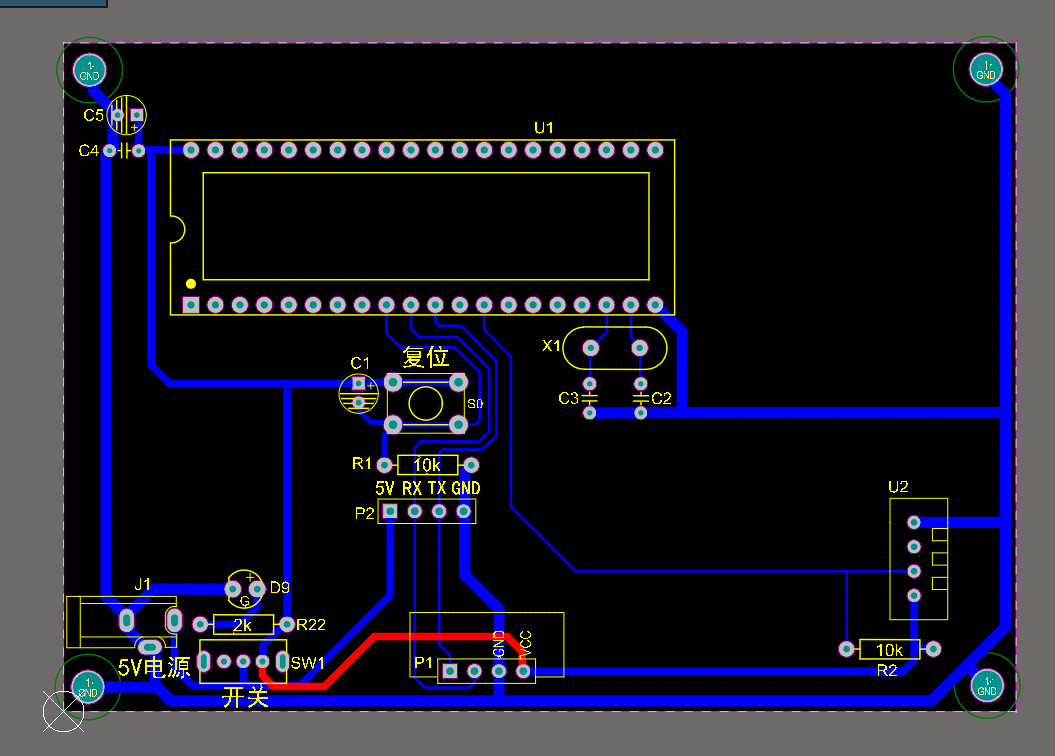Select the right pad of resistor R2
The width and height of the screenshot is (1055, 756).
click(x=933, y=649)
